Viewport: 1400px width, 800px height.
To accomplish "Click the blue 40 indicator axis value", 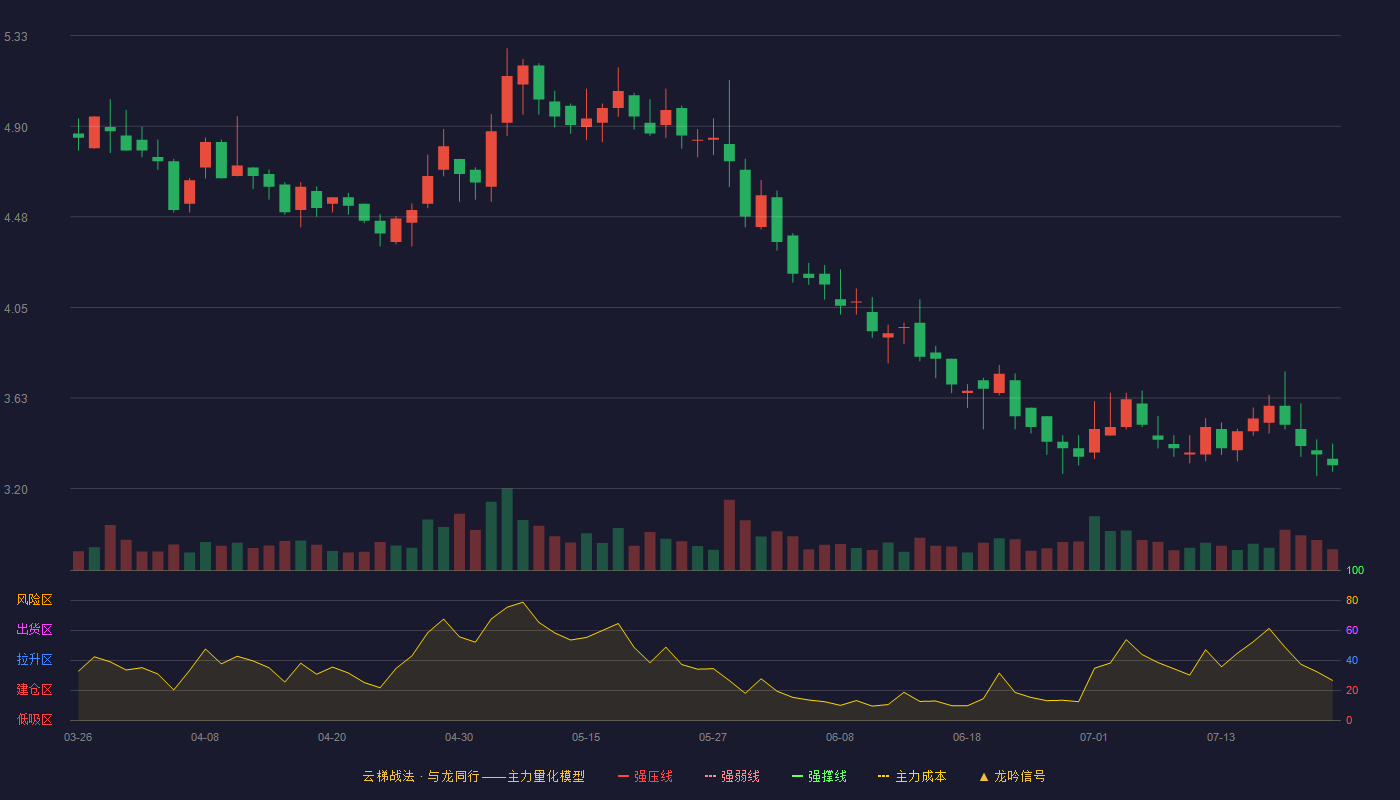I will [x=1352, y=661].
